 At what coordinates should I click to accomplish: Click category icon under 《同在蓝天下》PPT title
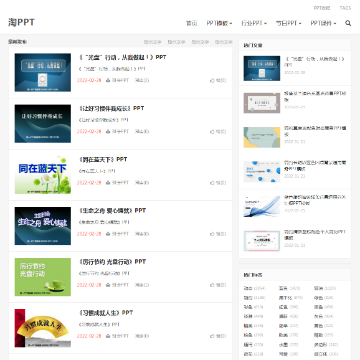pos(108,183)
